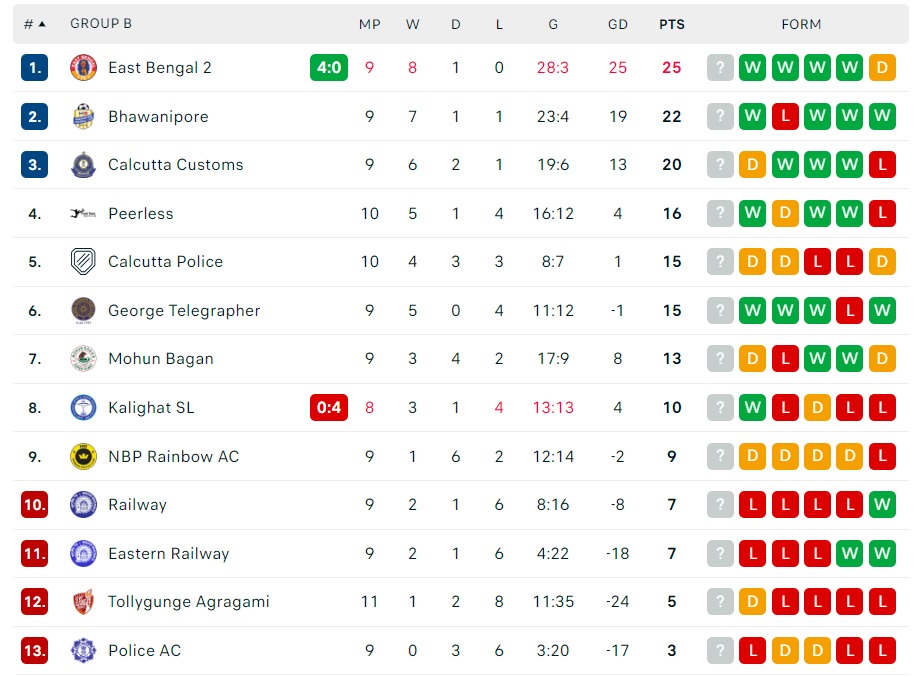Click the Police AC team logo
This screenshot has height=677, width=924.
click(x=83, y=651)
